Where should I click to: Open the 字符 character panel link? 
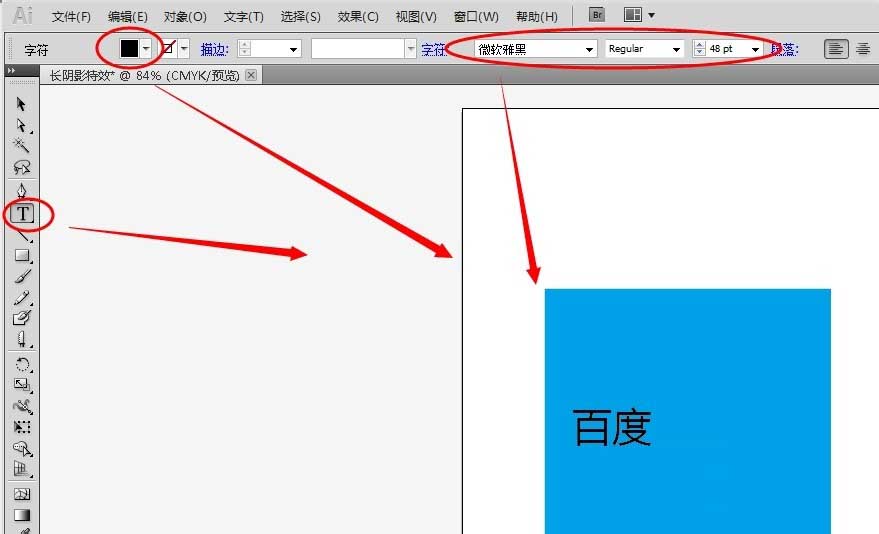(433, 49)
